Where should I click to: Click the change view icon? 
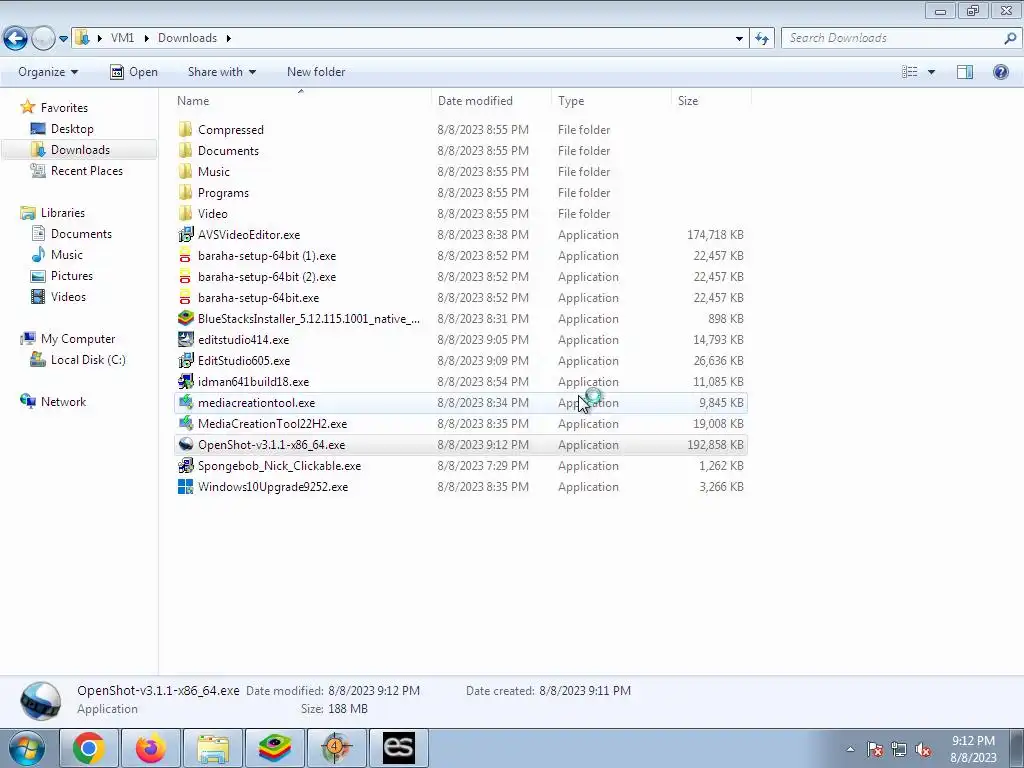910,72
